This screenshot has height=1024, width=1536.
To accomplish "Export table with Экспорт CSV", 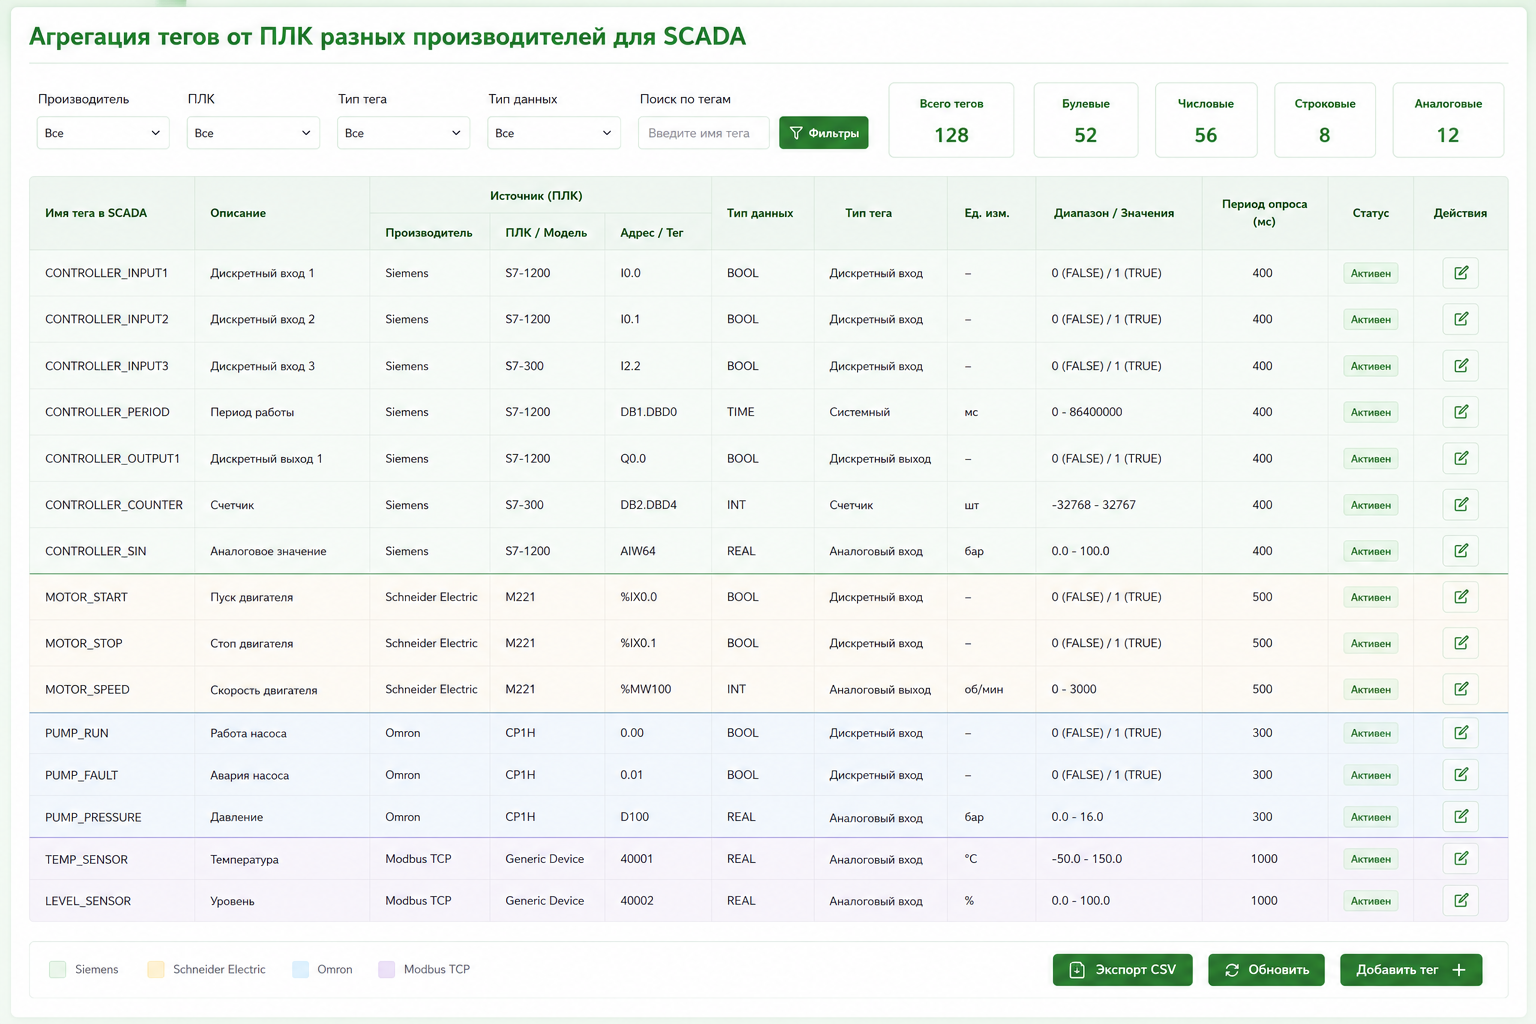I will point(1122,970).
